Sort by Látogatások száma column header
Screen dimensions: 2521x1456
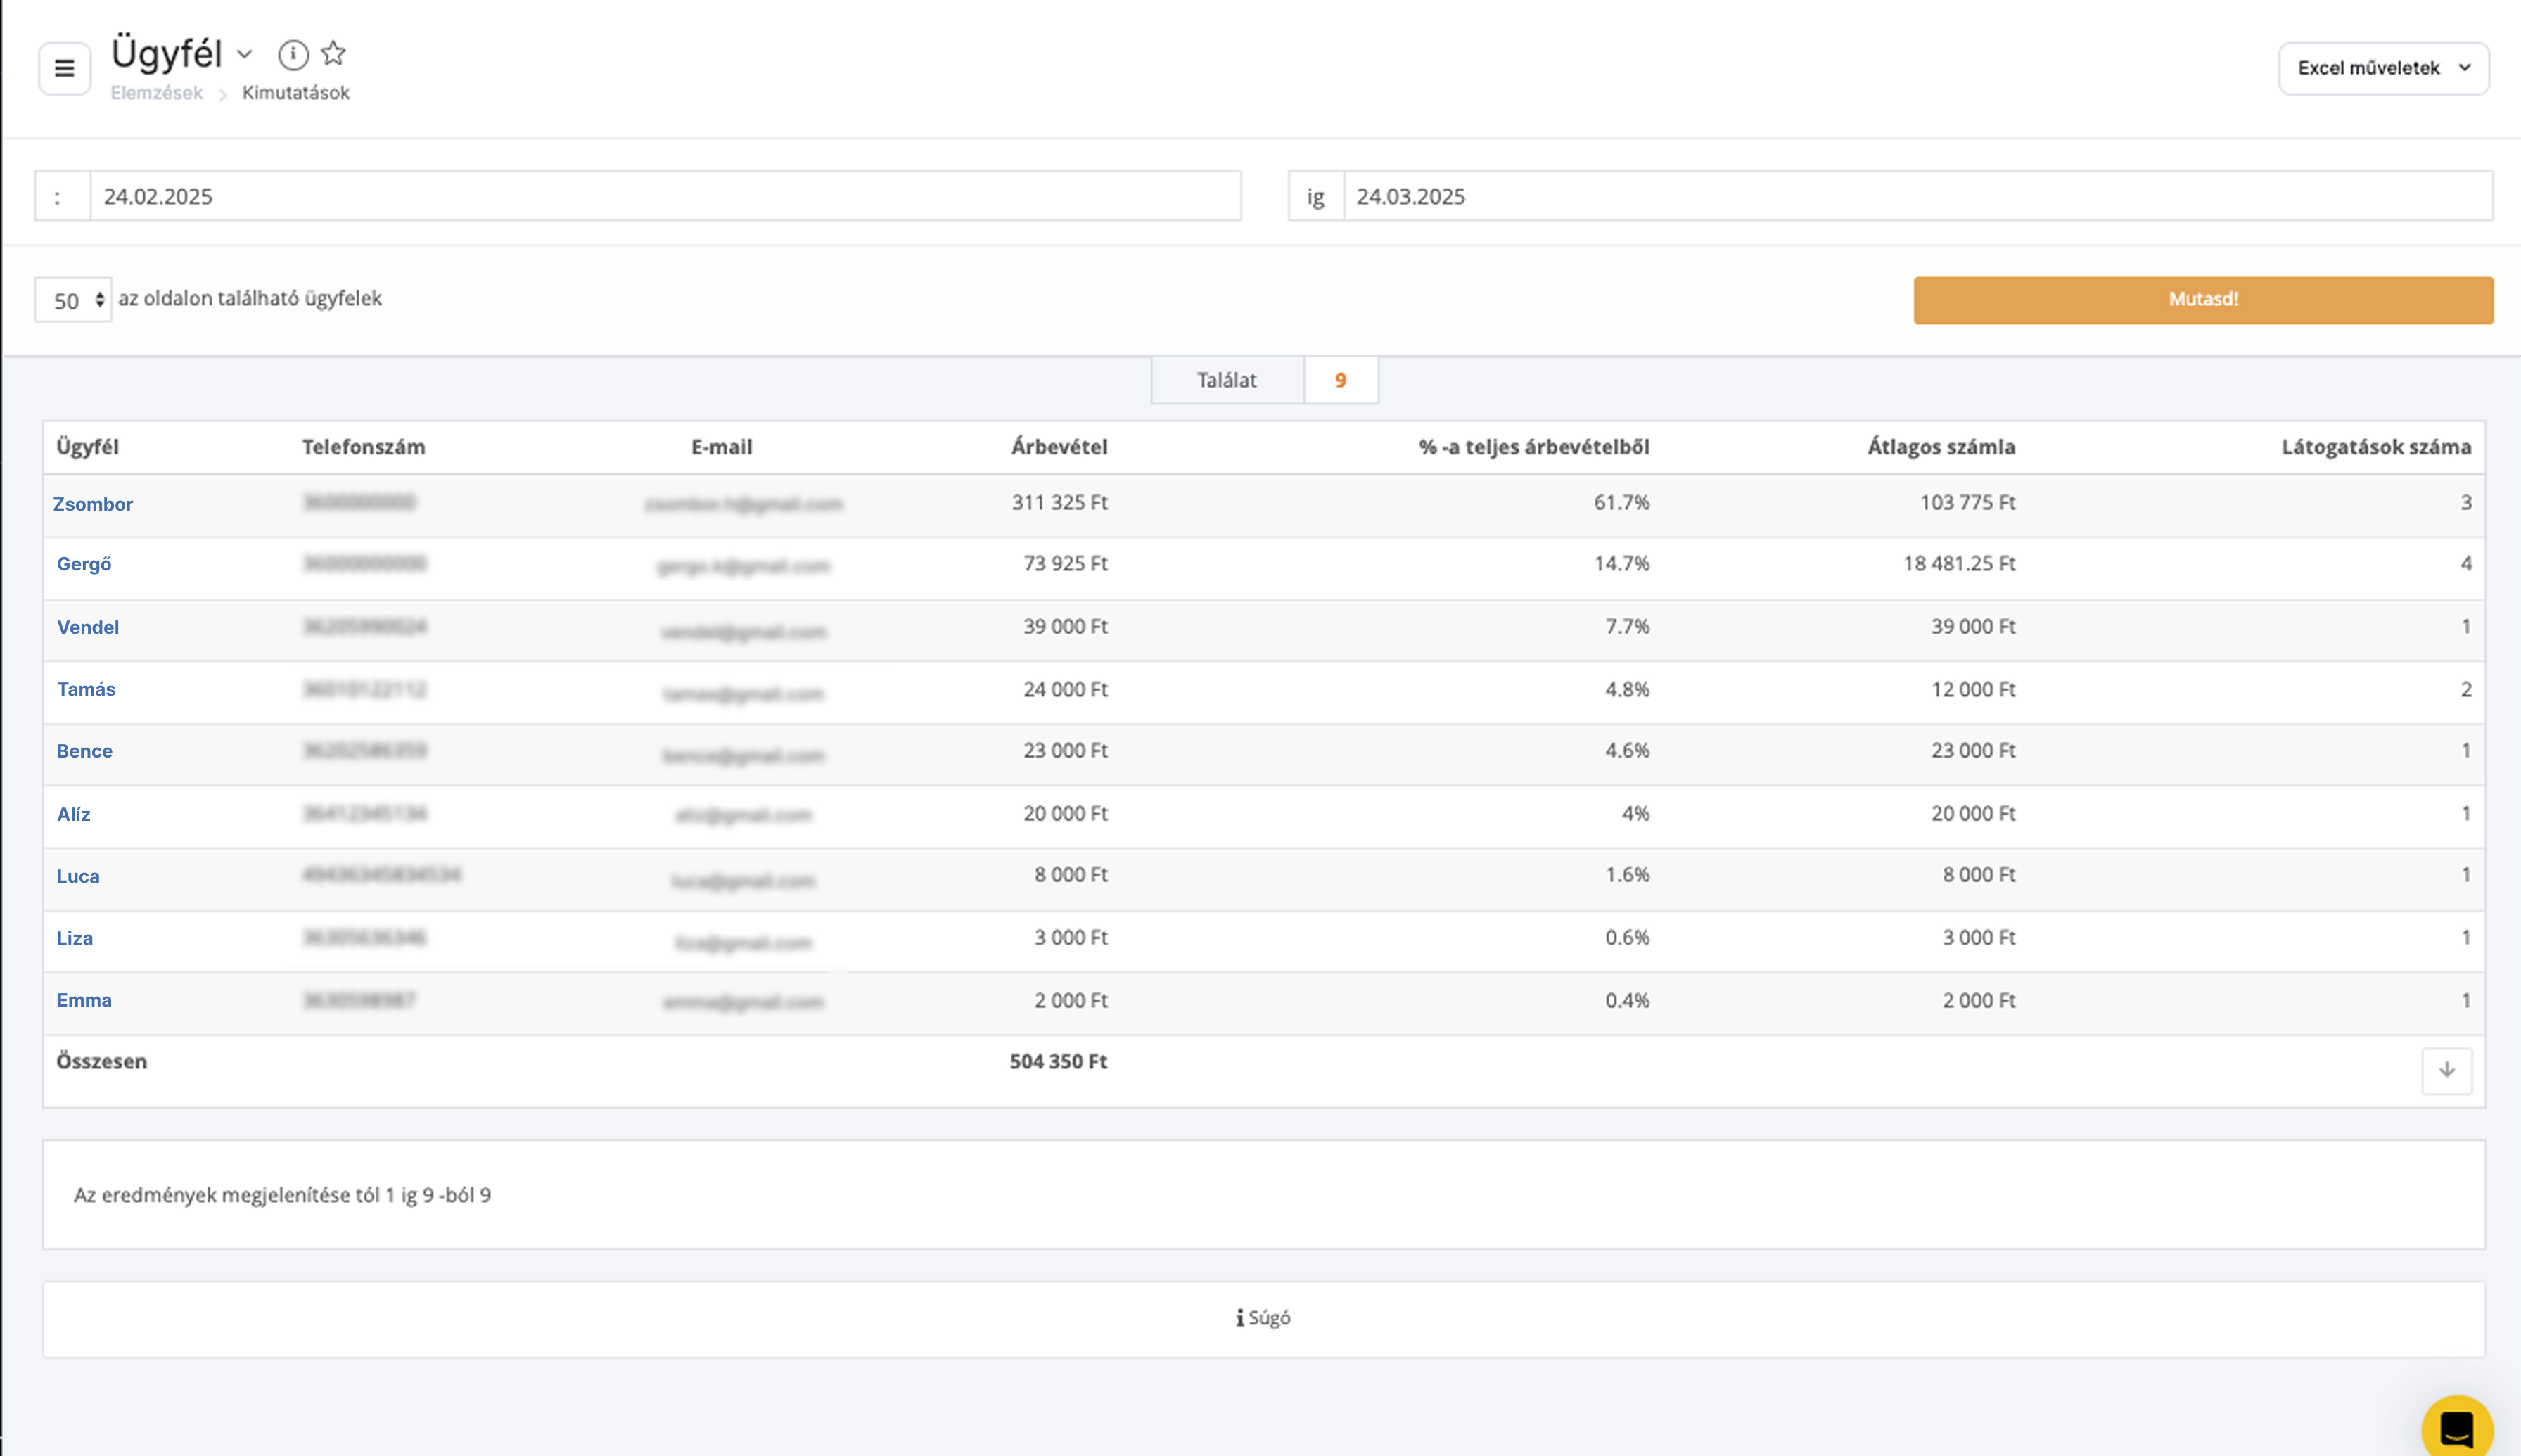coord(2375,447)
